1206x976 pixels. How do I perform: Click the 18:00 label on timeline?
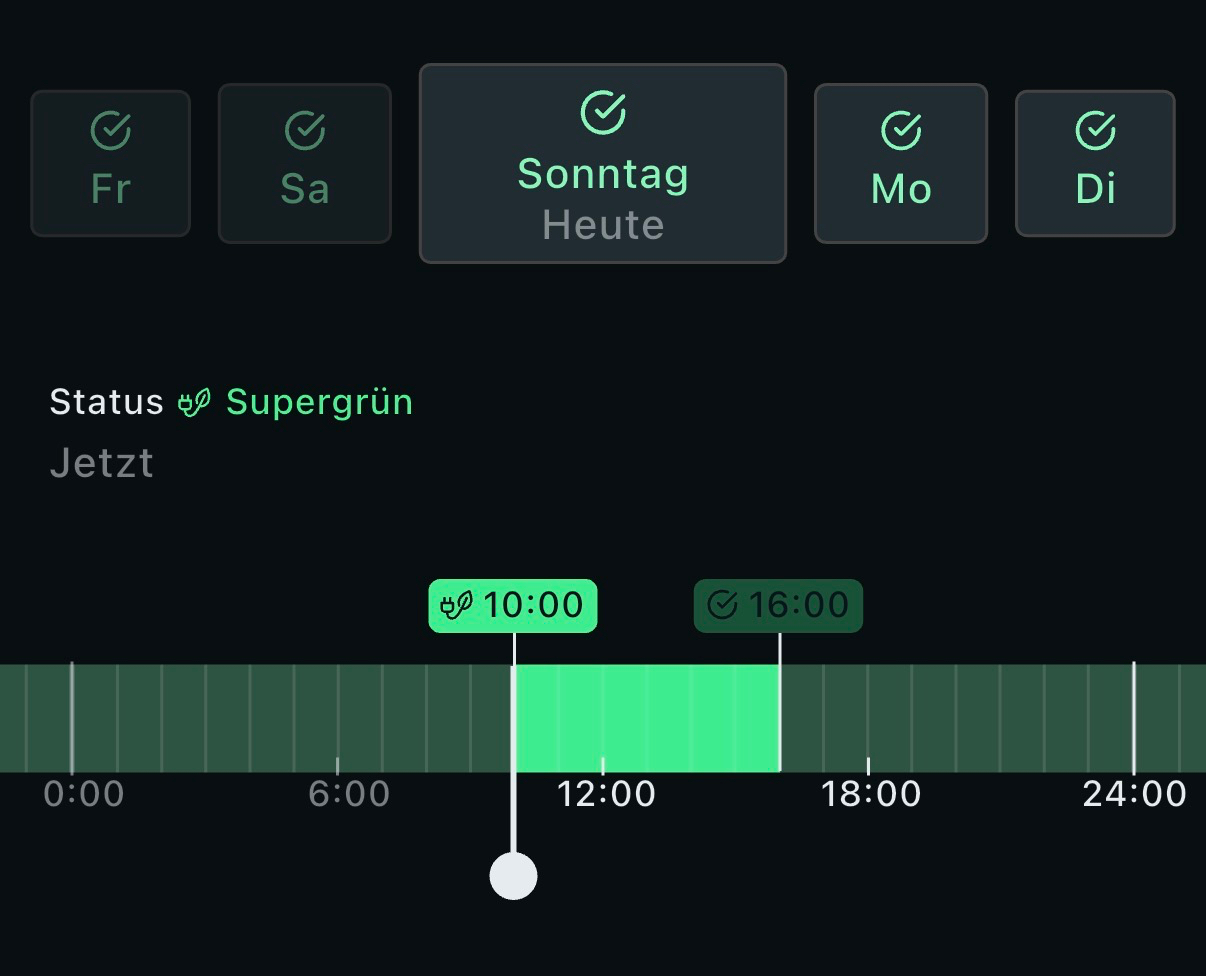[870, 795]
